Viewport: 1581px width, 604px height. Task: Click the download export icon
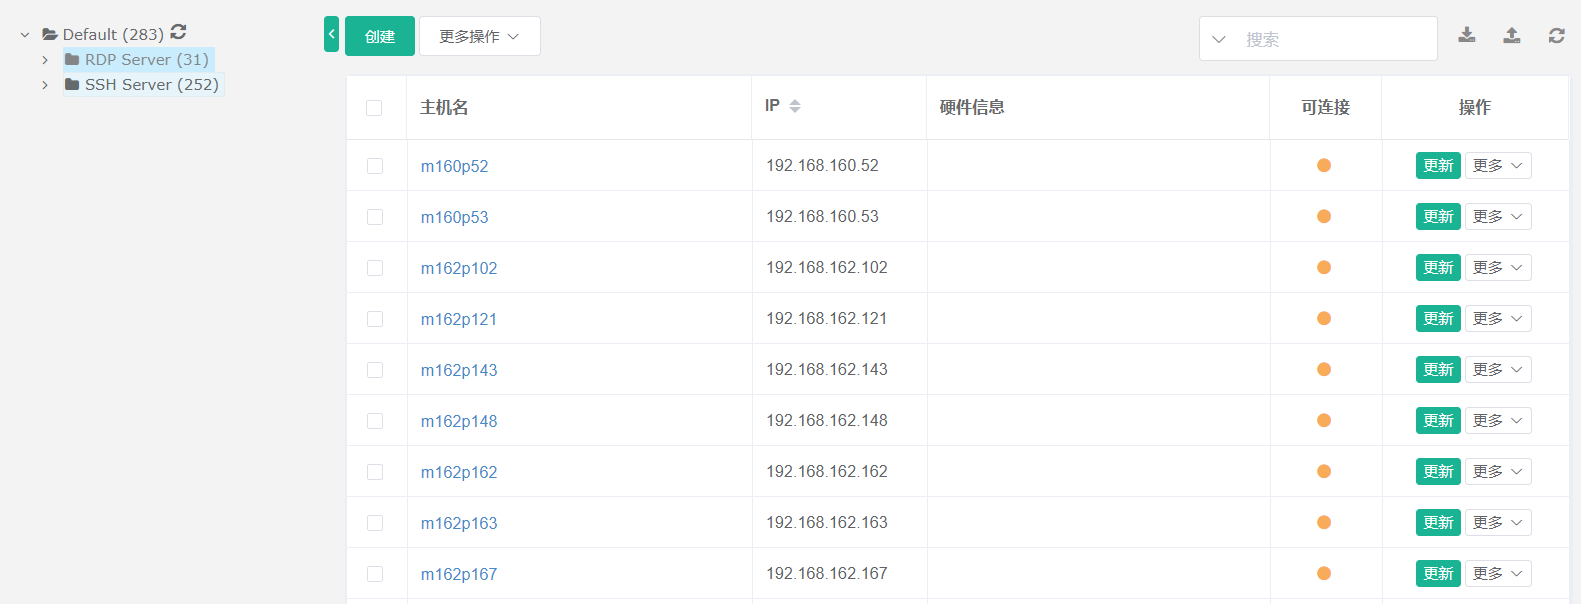(x=1467, y=35)
